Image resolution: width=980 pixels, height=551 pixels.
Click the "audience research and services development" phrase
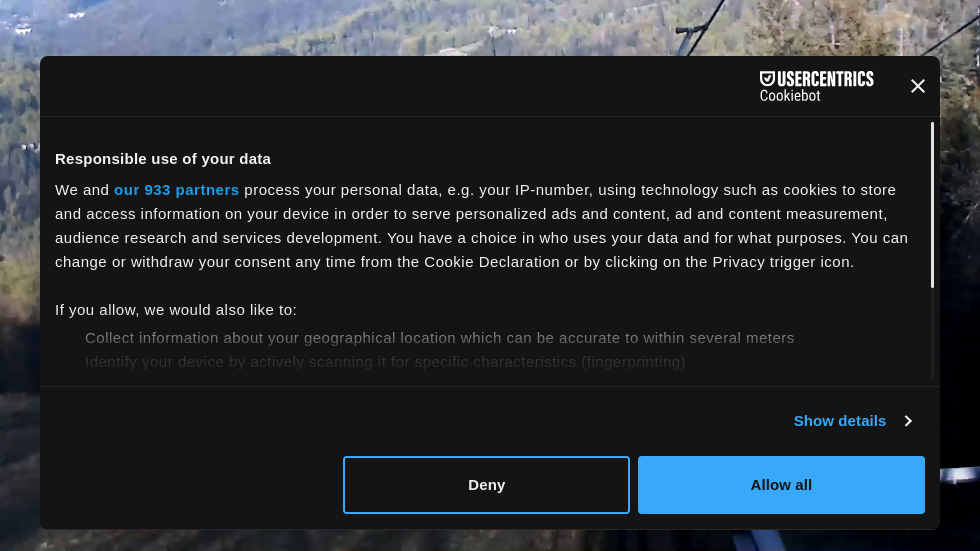pos(217,238)
